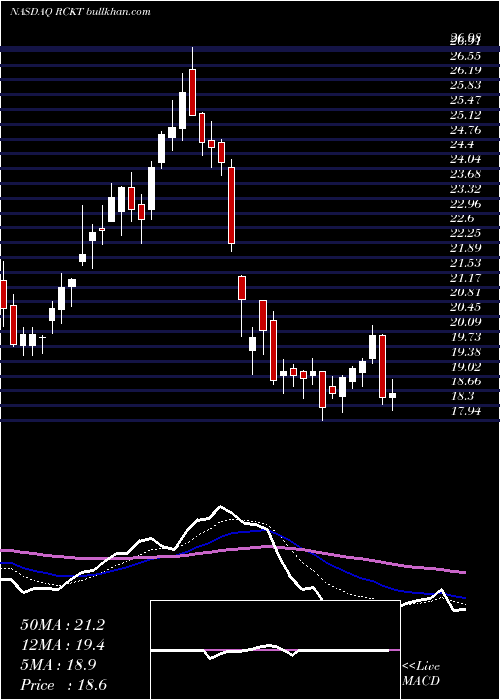This screenshot has width=500, height=700.
Task: Click the 25.12 price axis label
Action: [468, 115]
